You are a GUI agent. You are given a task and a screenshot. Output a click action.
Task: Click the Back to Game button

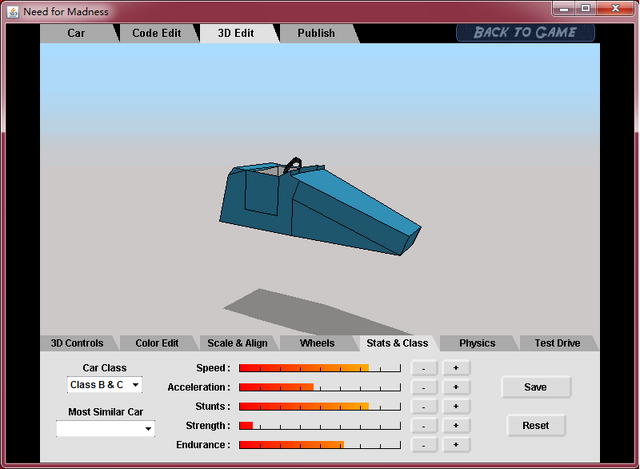525,33
